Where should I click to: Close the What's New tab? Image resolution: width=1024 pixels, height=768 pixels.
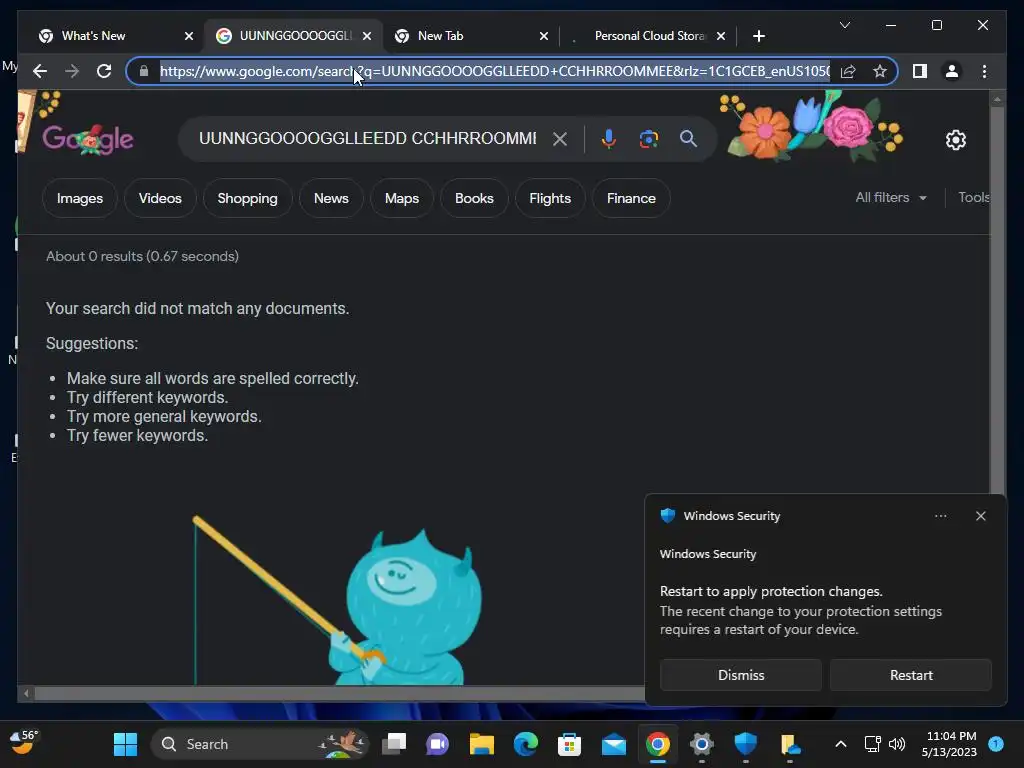pyautogui.click(x=189, y=36)
